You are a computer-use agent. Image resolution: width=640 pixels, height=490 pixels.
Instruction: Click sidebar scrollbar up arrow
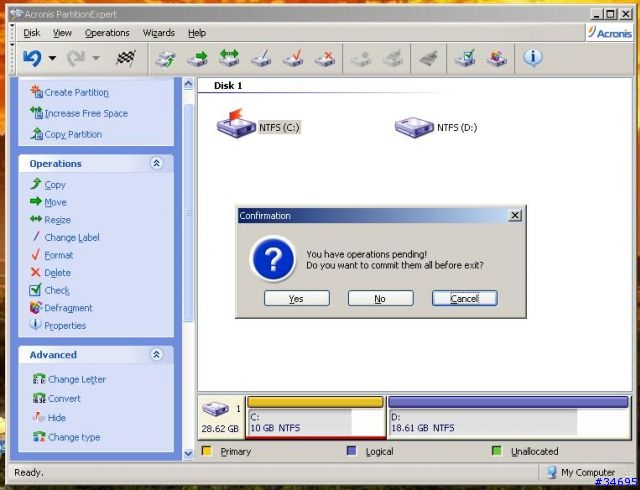(188, 84)
